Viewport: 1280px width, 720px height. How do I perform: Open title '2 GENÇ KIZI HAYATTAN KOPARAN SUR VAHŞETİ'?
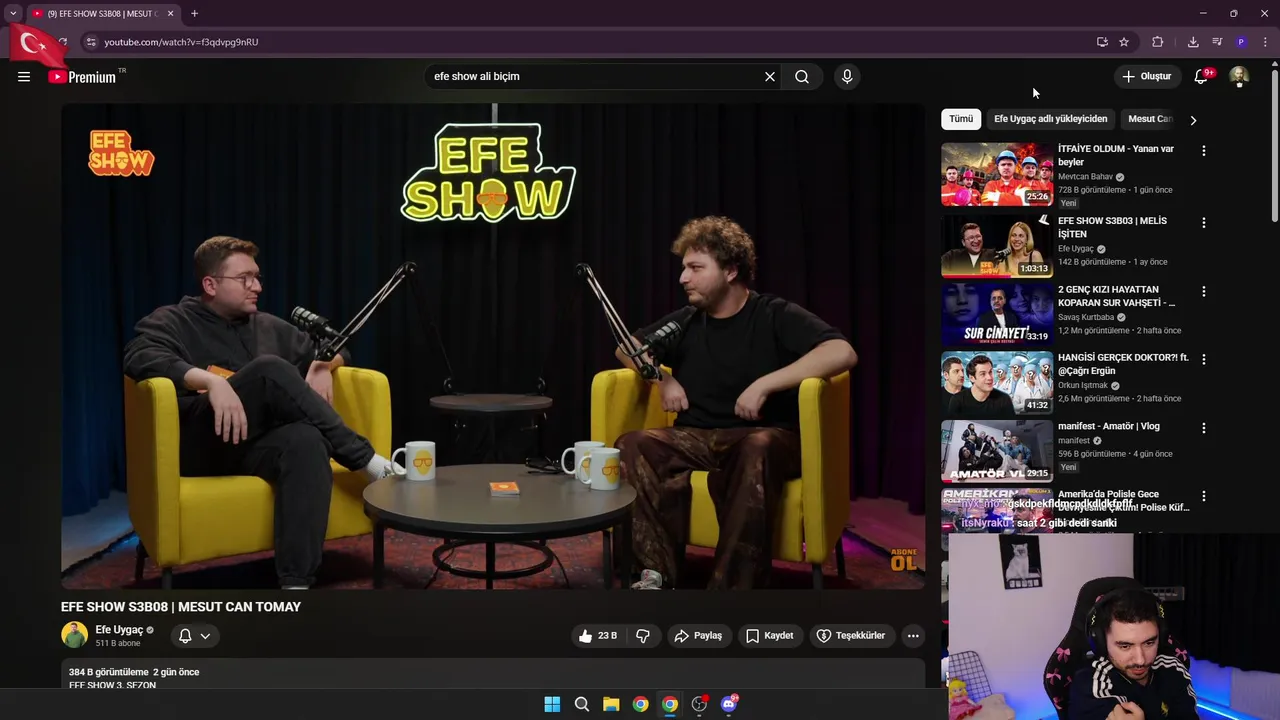tap(1118, 296)
